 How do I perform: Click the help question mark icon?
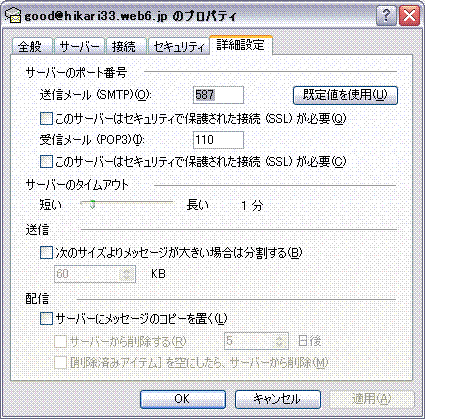[386, 16]
